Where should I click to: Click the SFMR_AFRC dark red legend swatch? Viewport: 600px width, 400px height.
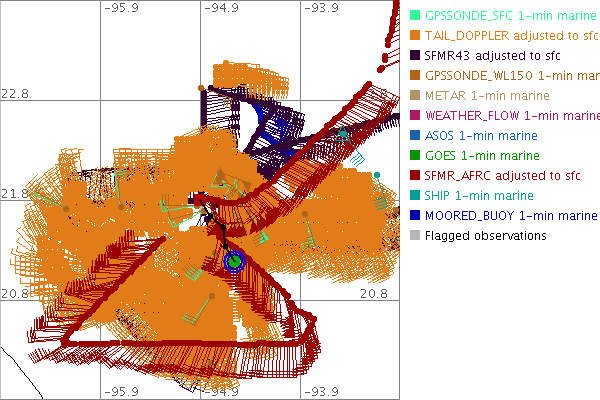point(415,176)
